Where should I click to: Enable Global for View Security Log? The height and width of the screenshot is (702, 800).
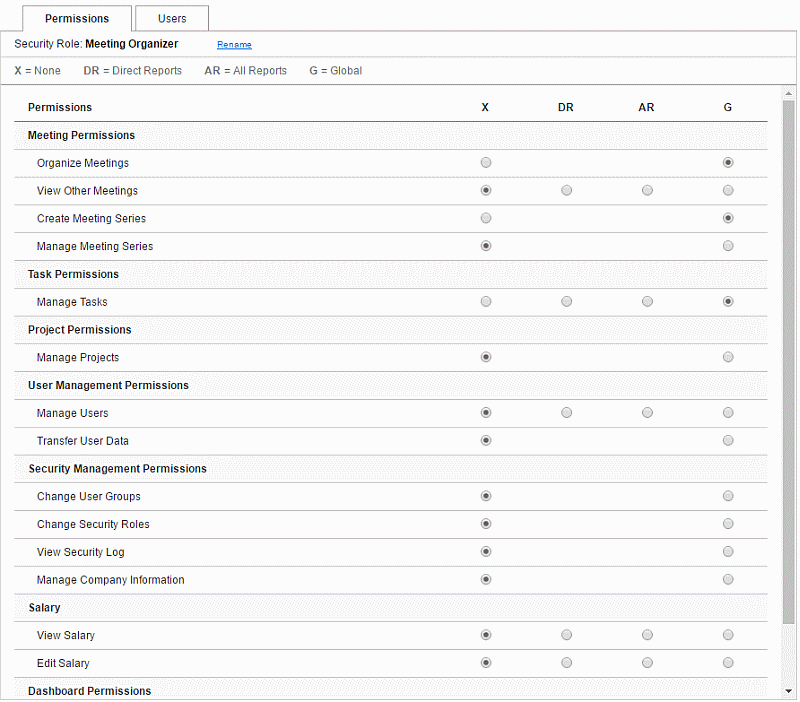pyautogui.click(x=728, y=551)
